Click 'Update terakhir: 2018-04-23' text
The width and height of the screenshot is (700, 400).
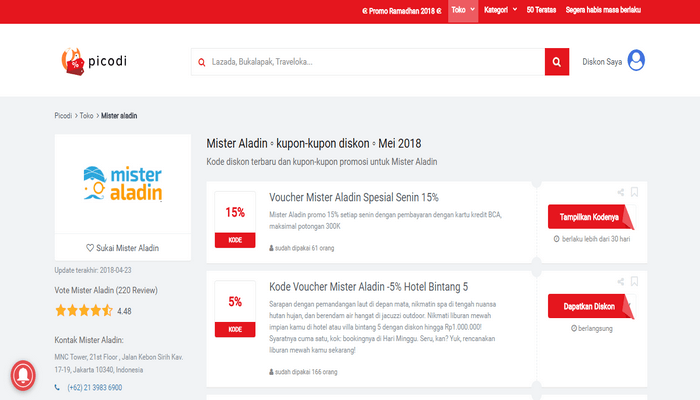93,270
